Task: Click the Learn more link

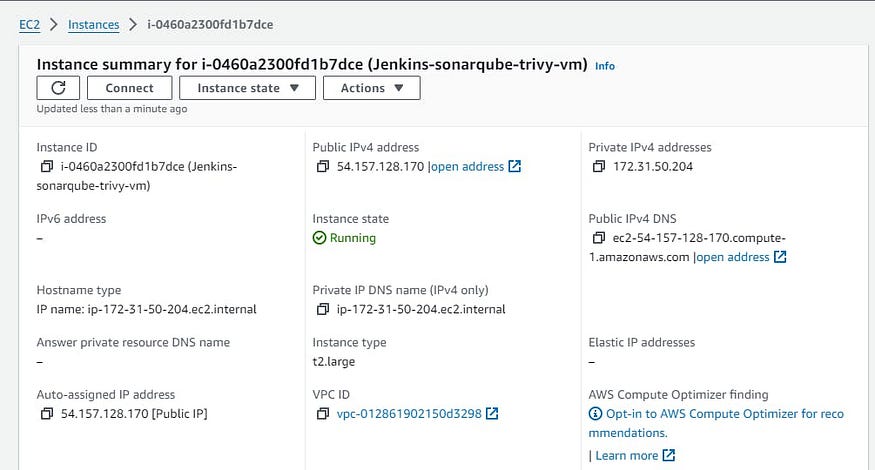Action: pos(627,455)
